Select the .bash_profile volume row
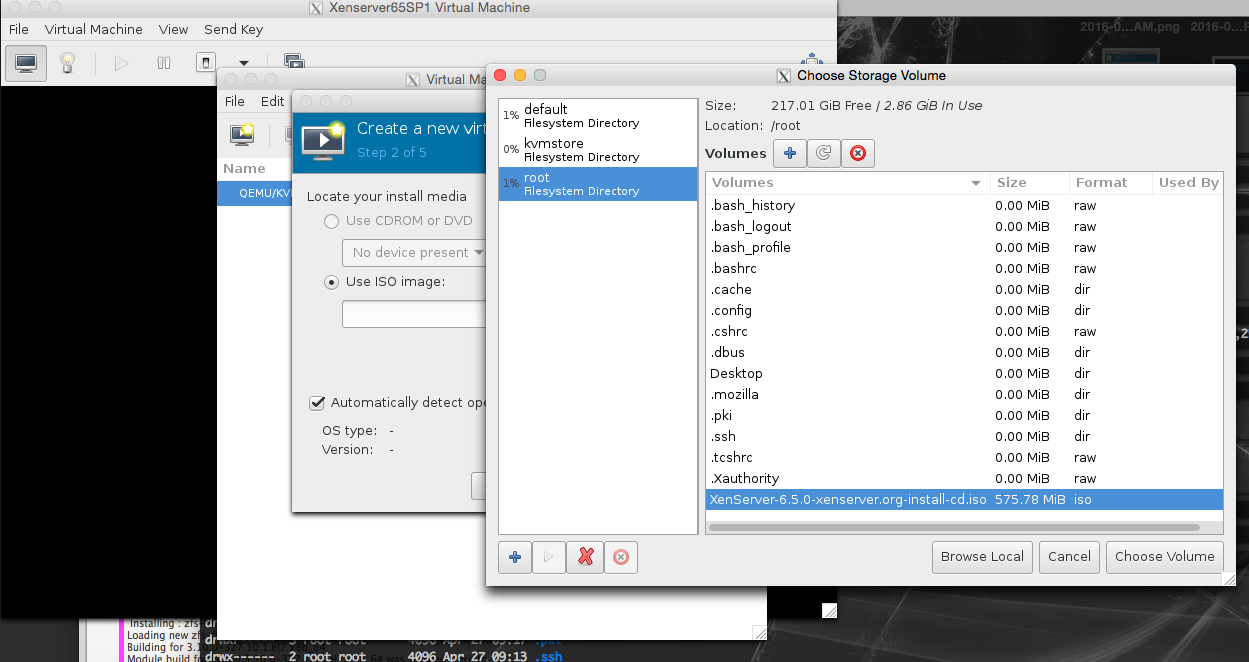The width and height of the screenshot is (1249, 662). pos(964,247)
